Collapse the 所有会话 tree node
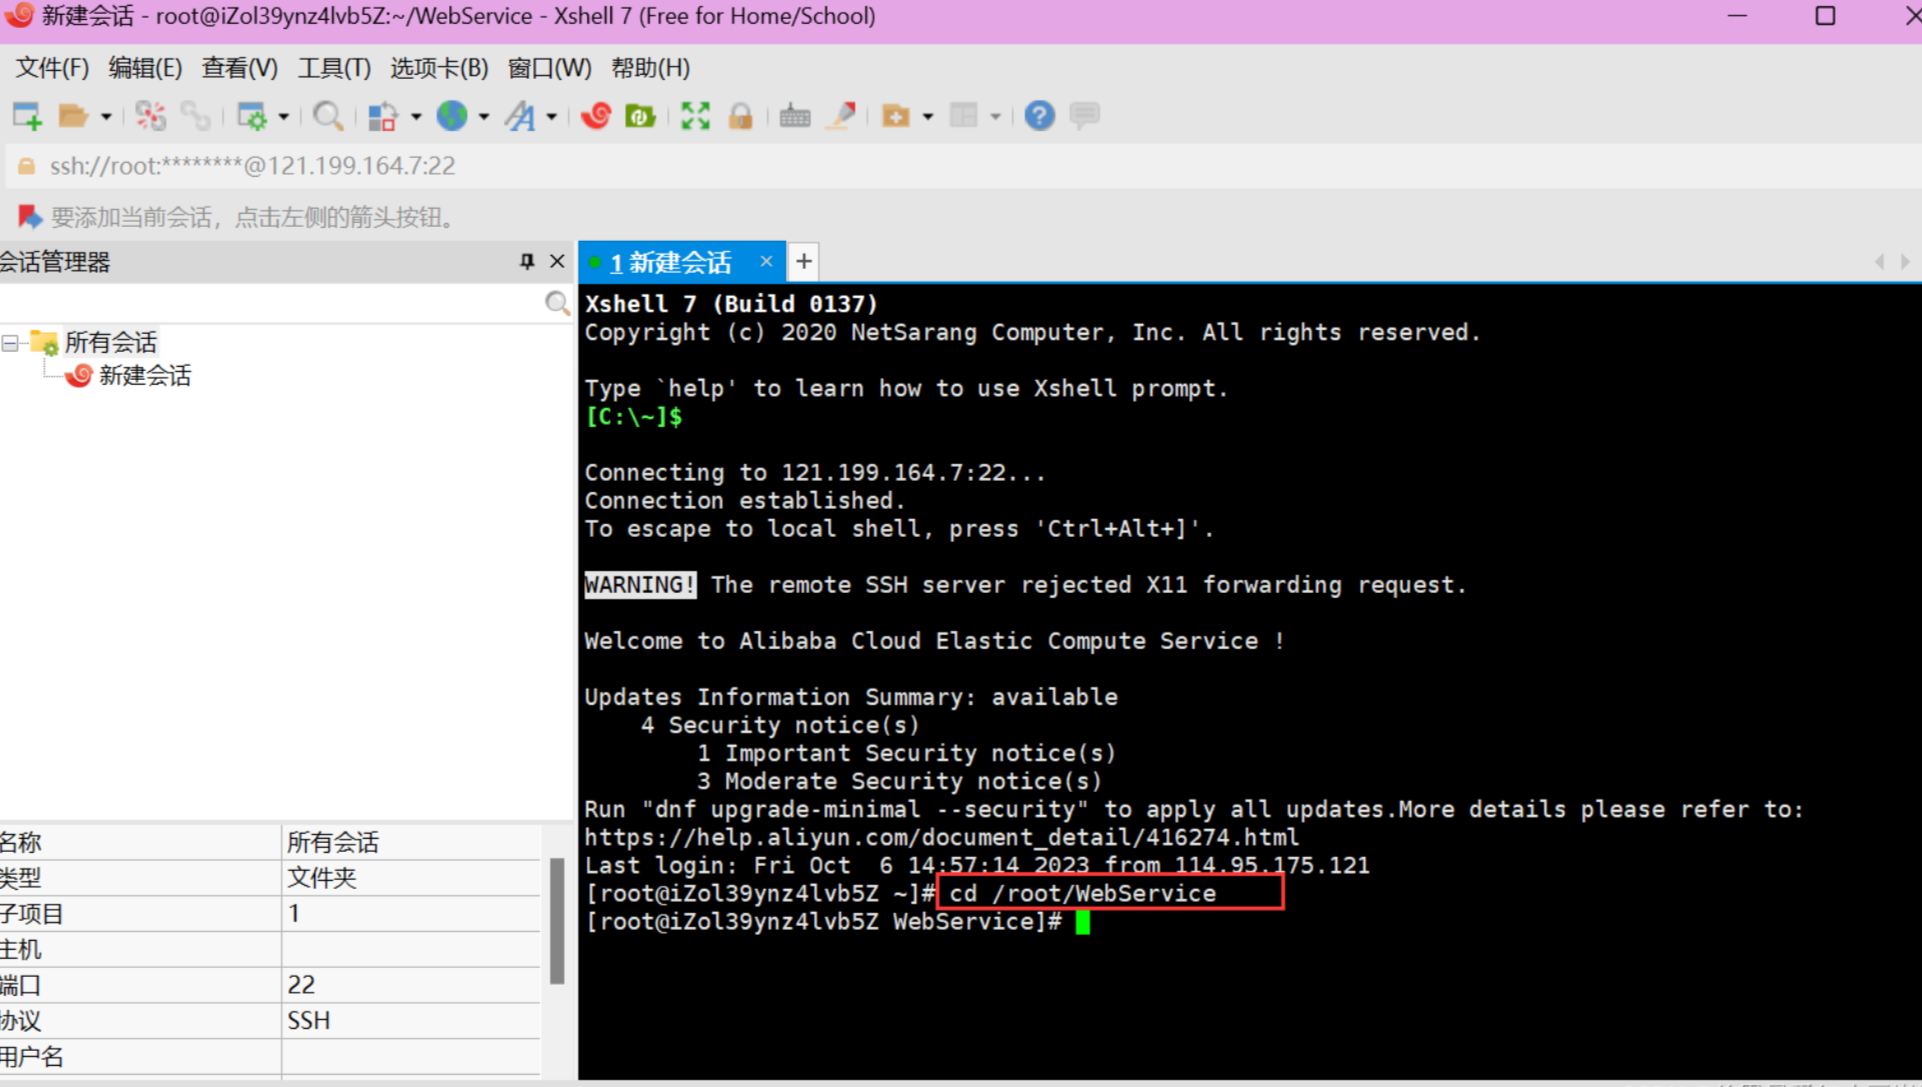 click(10, 341)
